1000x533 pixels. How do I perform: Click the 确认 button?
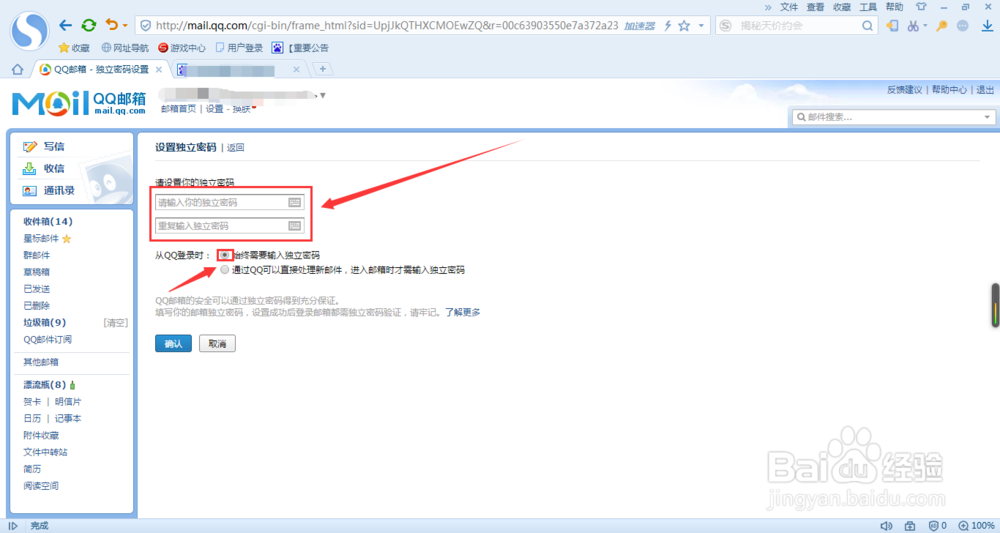coord(173,344)
